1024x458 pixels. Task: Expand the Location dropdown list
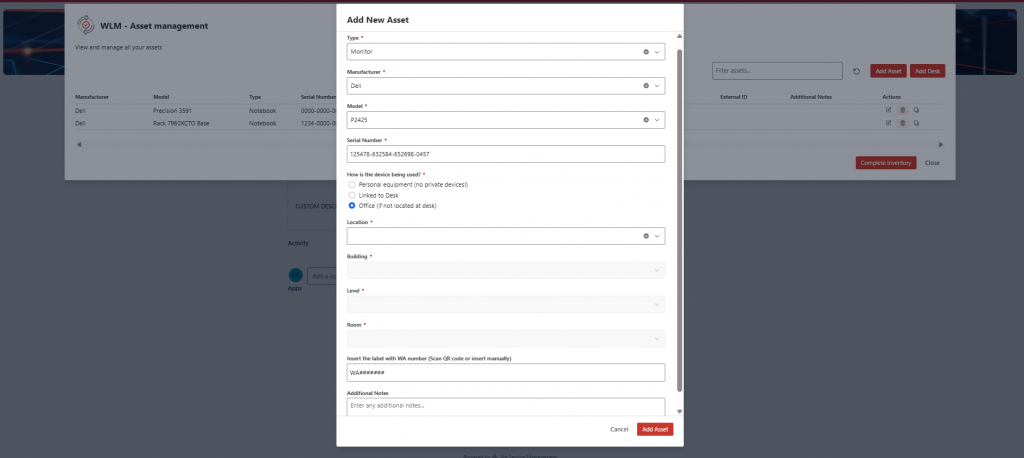tap(657, 236)
